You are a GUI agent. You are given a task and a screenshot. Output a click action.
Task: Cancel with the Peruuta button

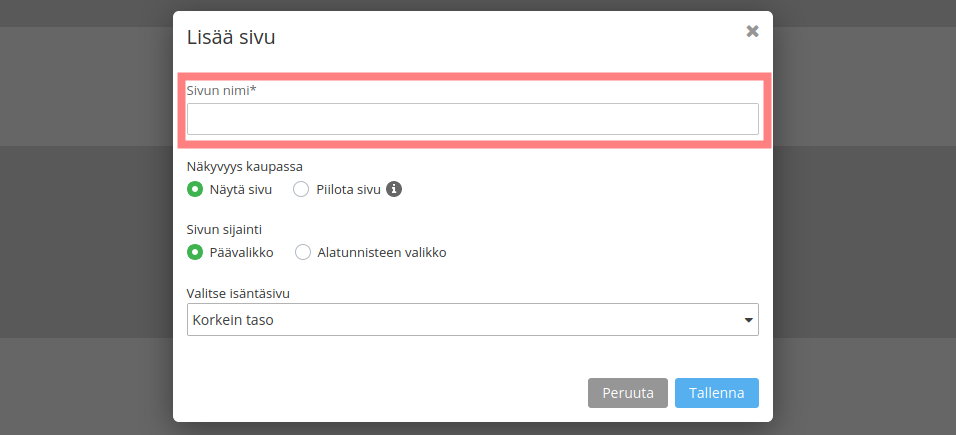[x=628, y=393]
